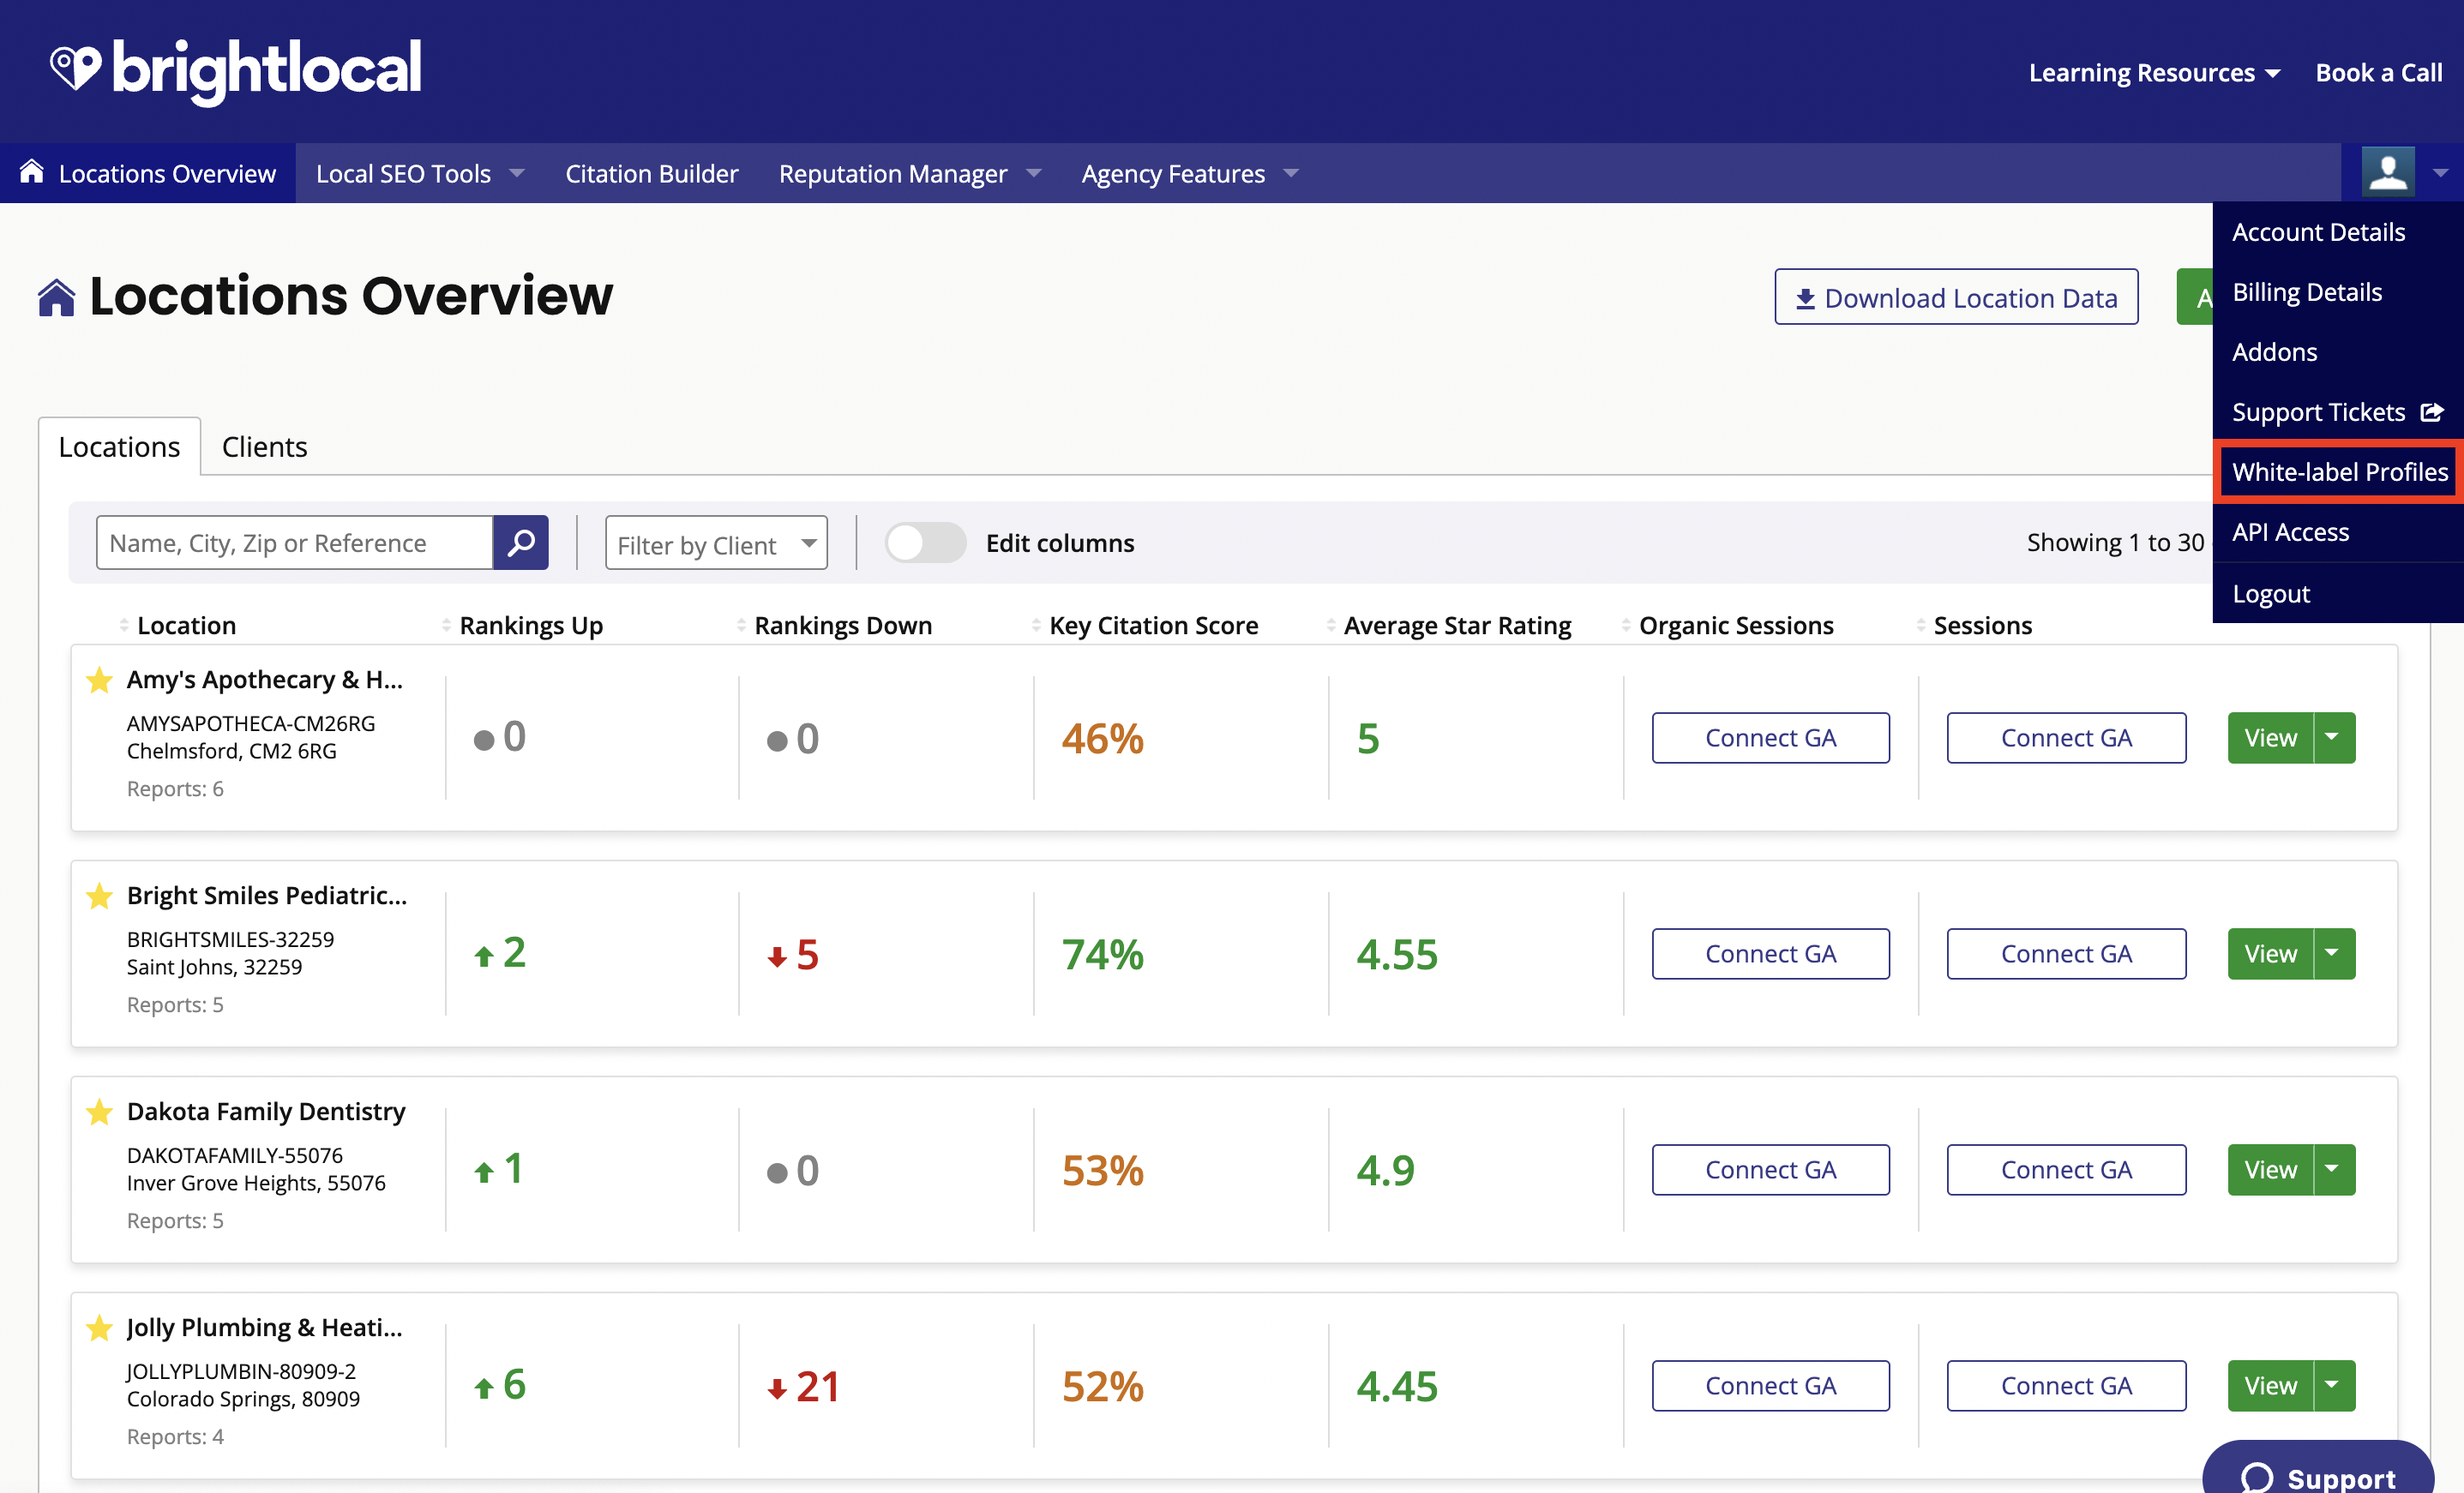This screenshot has width=2464, height=1493.
Task: Sort by Key Citation Score sort icon
Action: click(1036, 625)
